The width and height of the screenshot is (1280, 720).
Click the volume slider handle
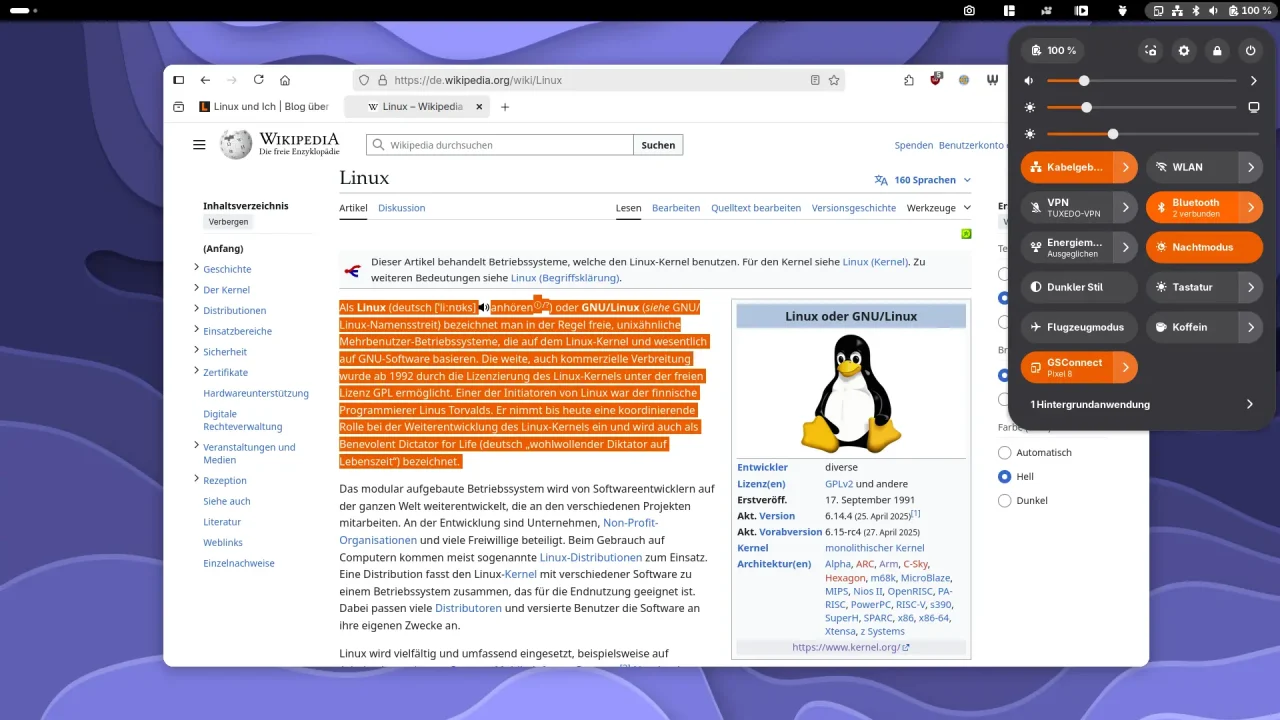tap(1084, 81)
